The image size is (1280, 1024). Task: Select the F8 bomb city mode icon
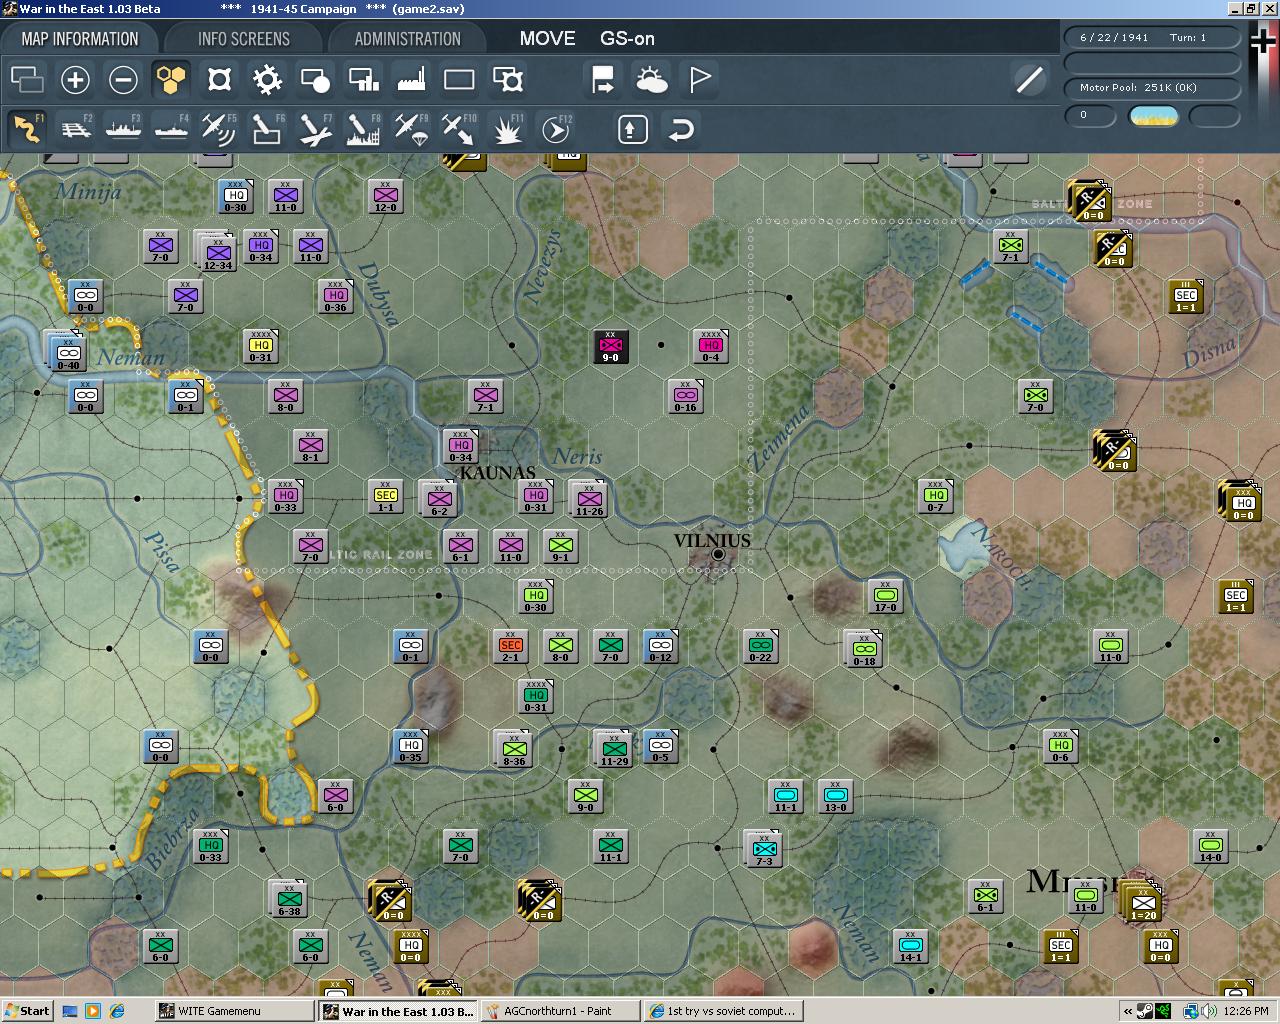pos(363,128)
